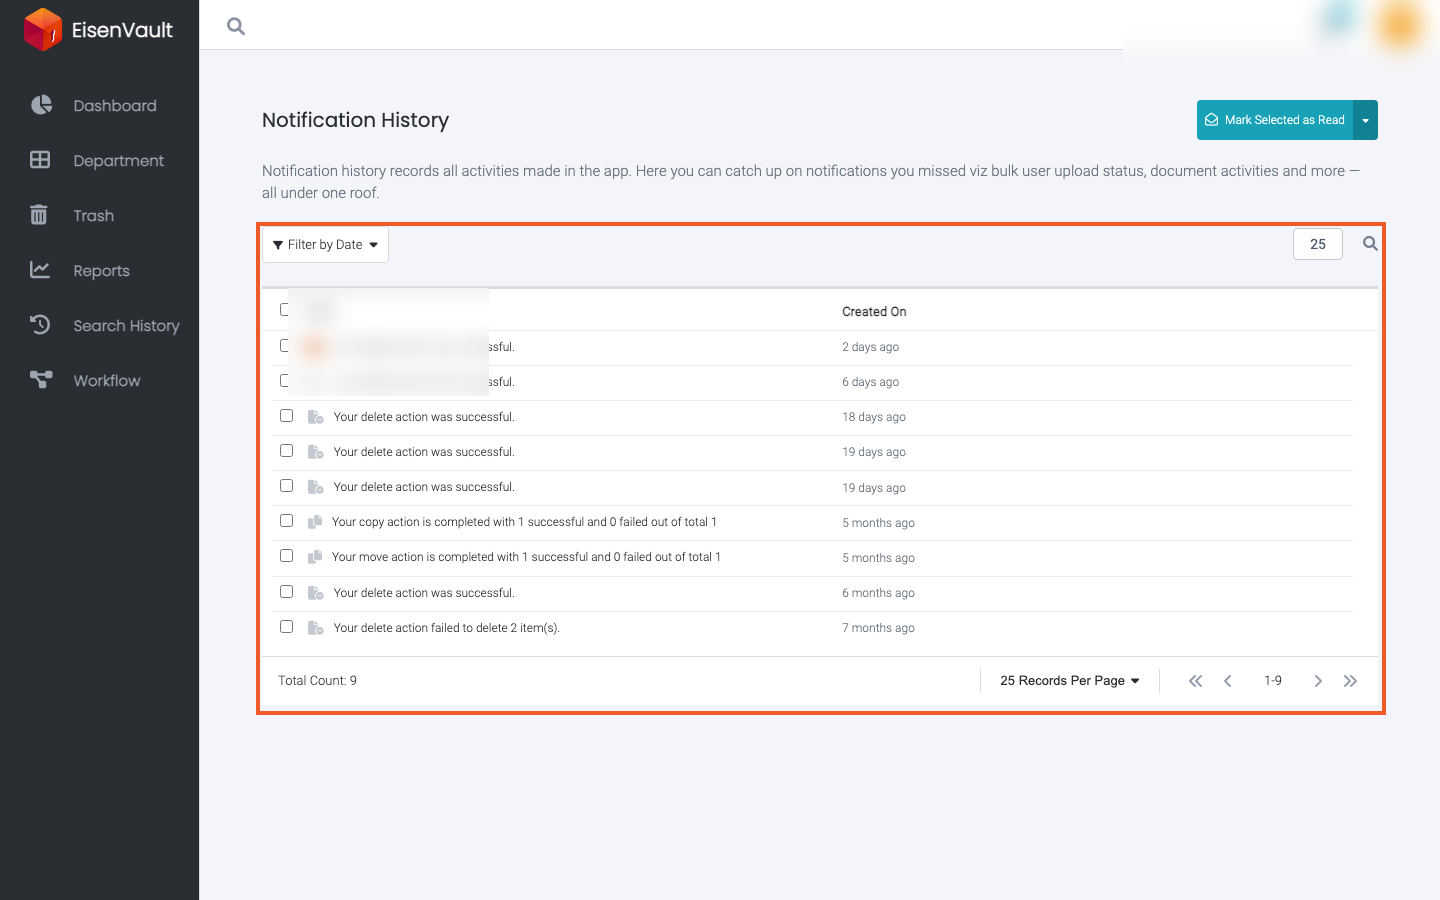
Task: Click the 18 days ago timestamp
Action: 874,417
